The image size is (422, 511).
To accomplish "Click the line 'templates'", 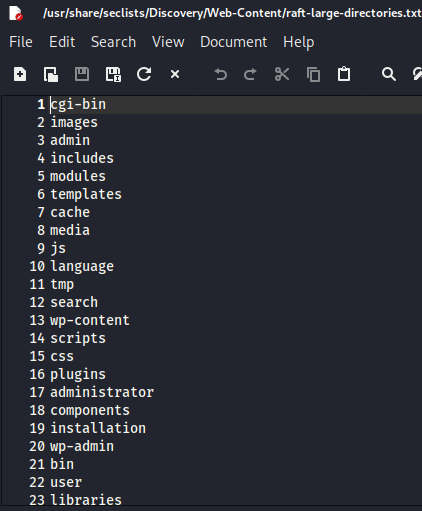I will click(x=86, y=194).
